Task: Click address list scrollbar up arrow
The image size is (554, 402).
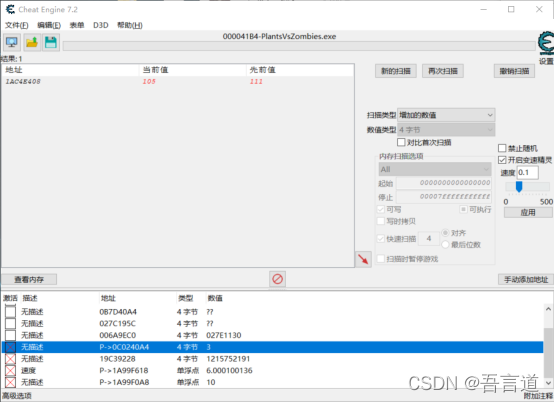Action: [548, 309]
